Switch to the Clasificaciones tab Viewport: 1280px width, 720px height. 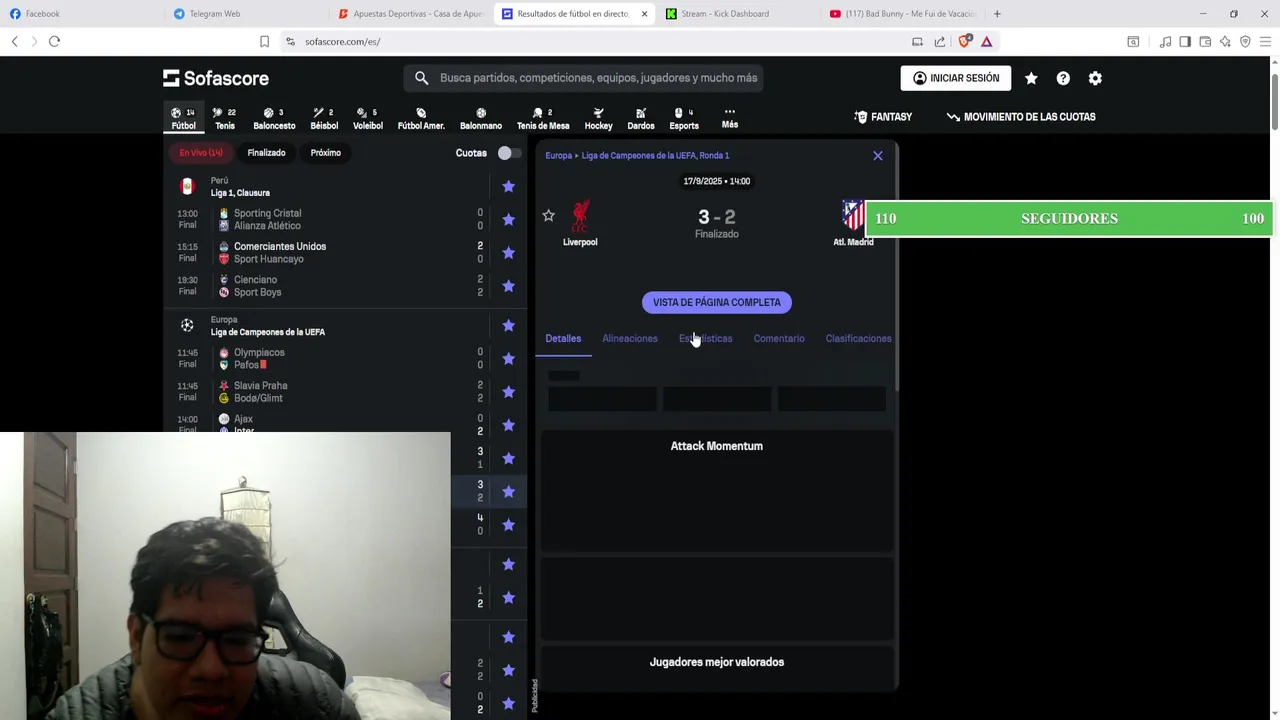click(858, 338)
